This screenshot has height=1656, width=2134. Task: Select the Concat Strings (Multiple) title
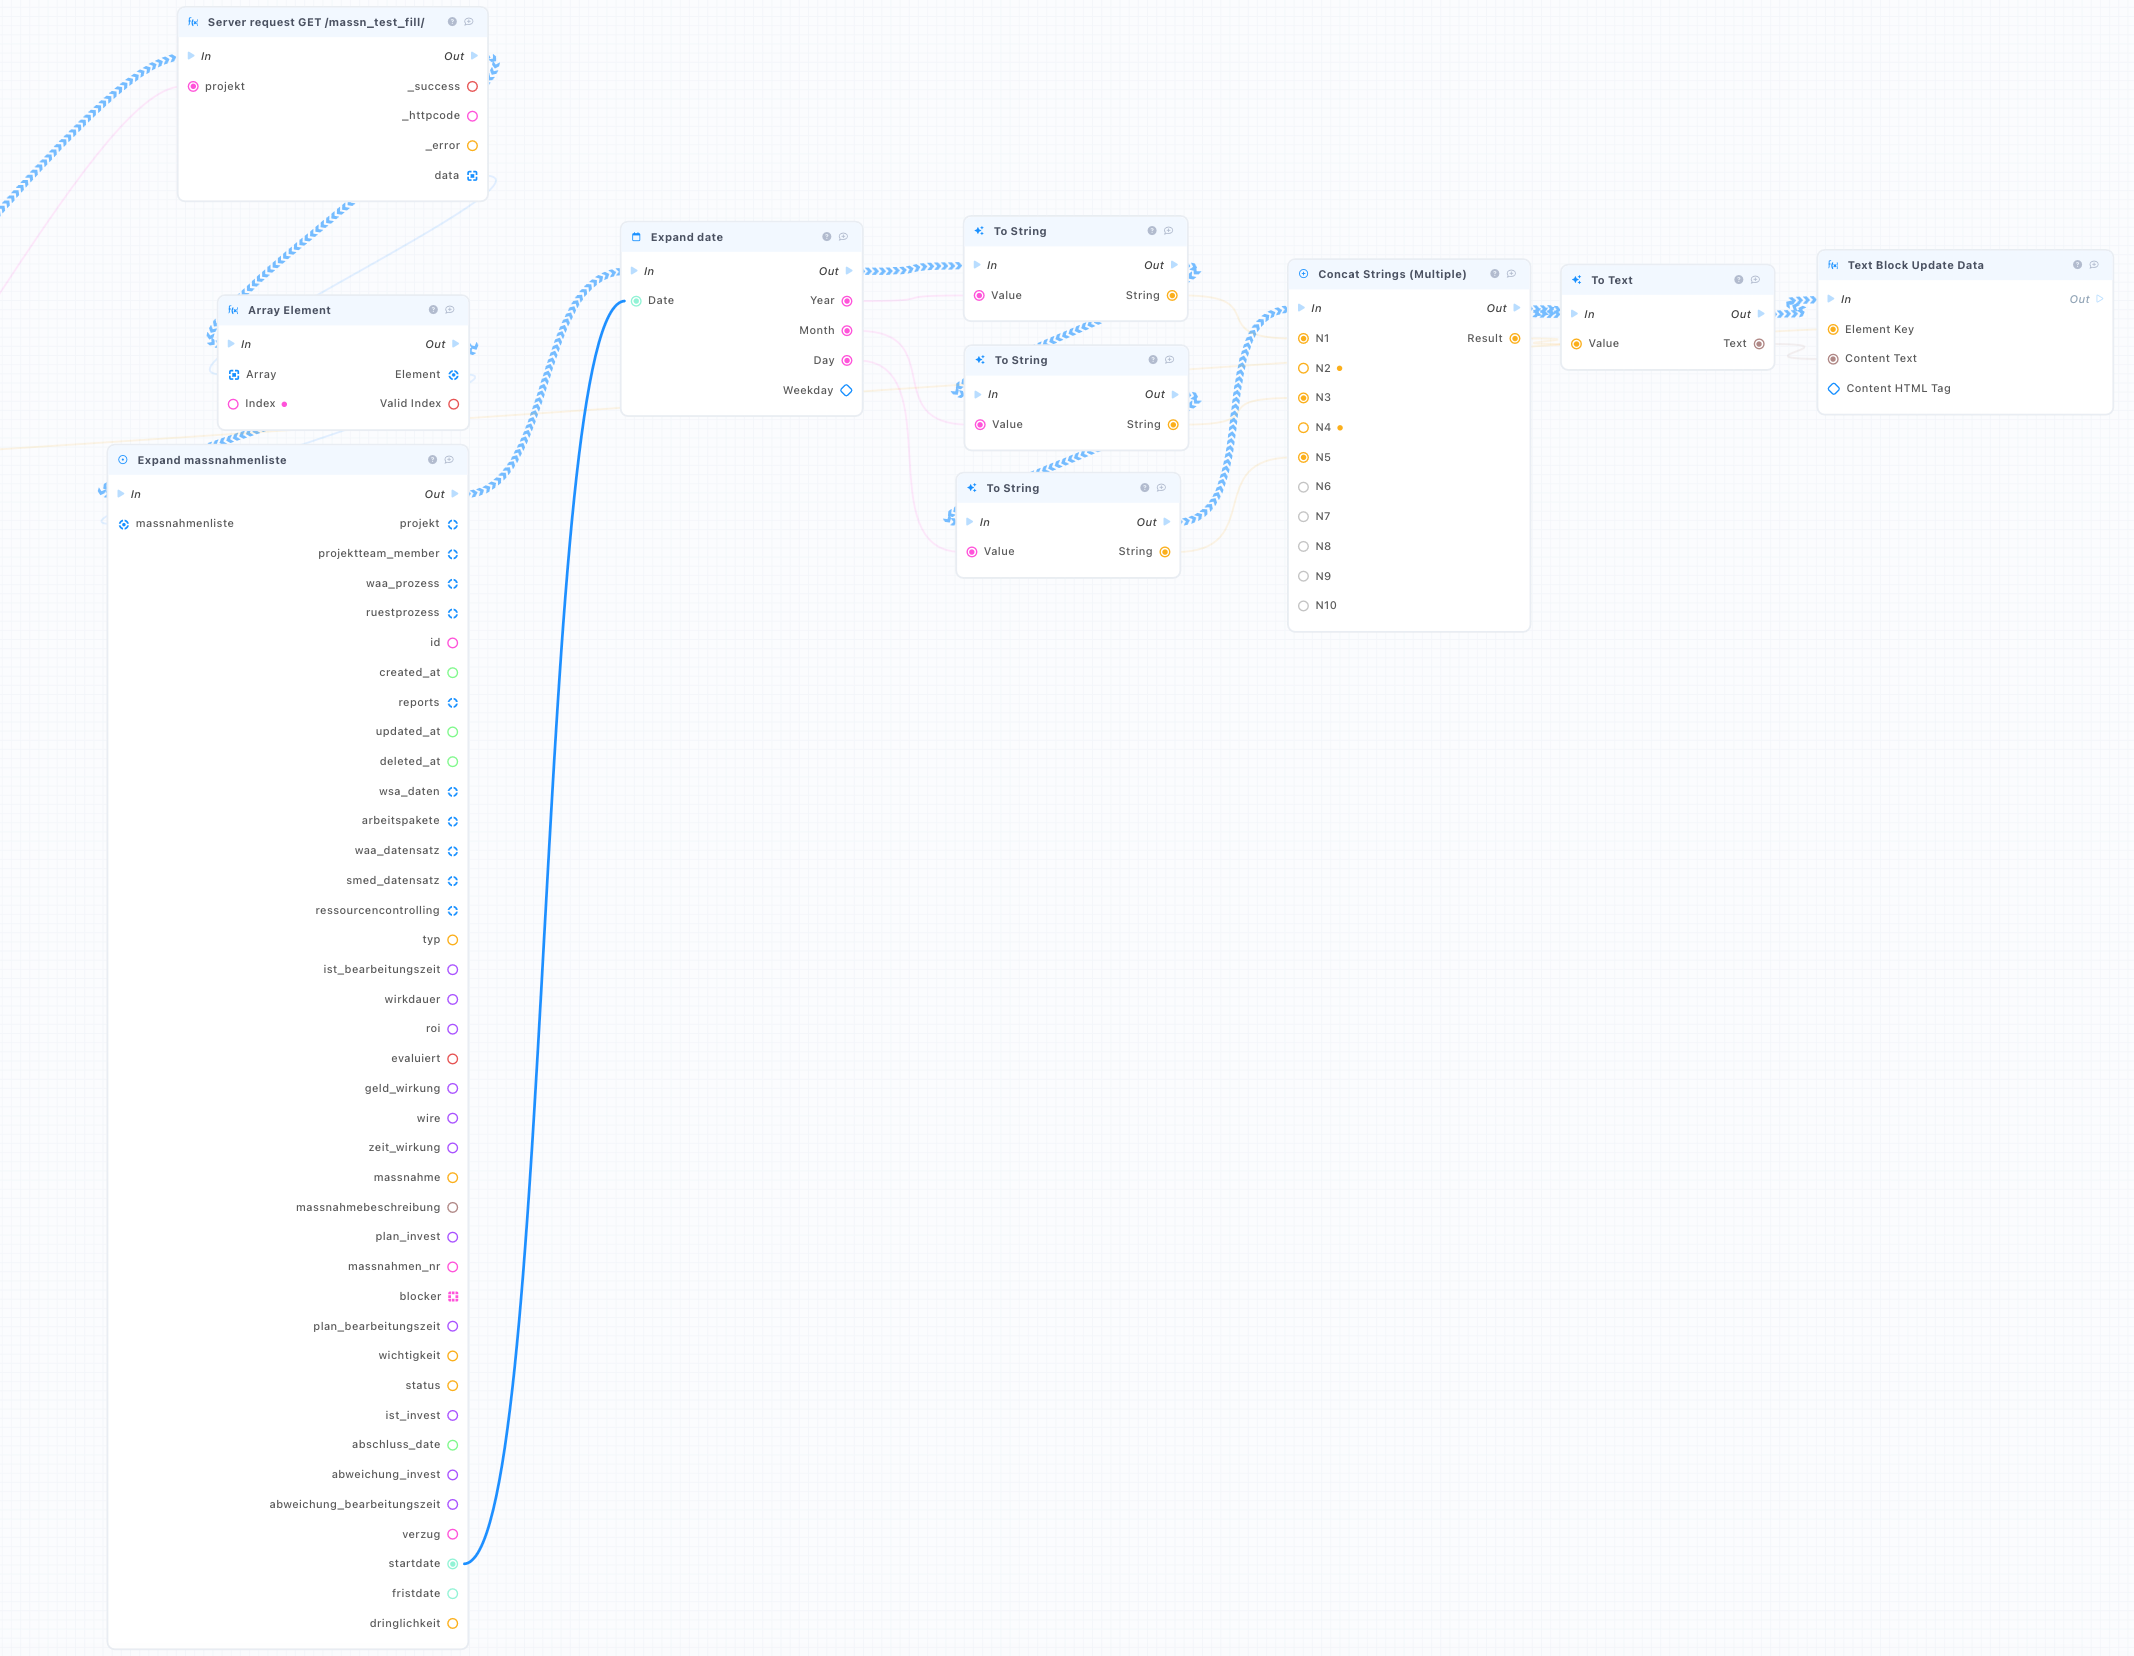[x=1392, y=274]
